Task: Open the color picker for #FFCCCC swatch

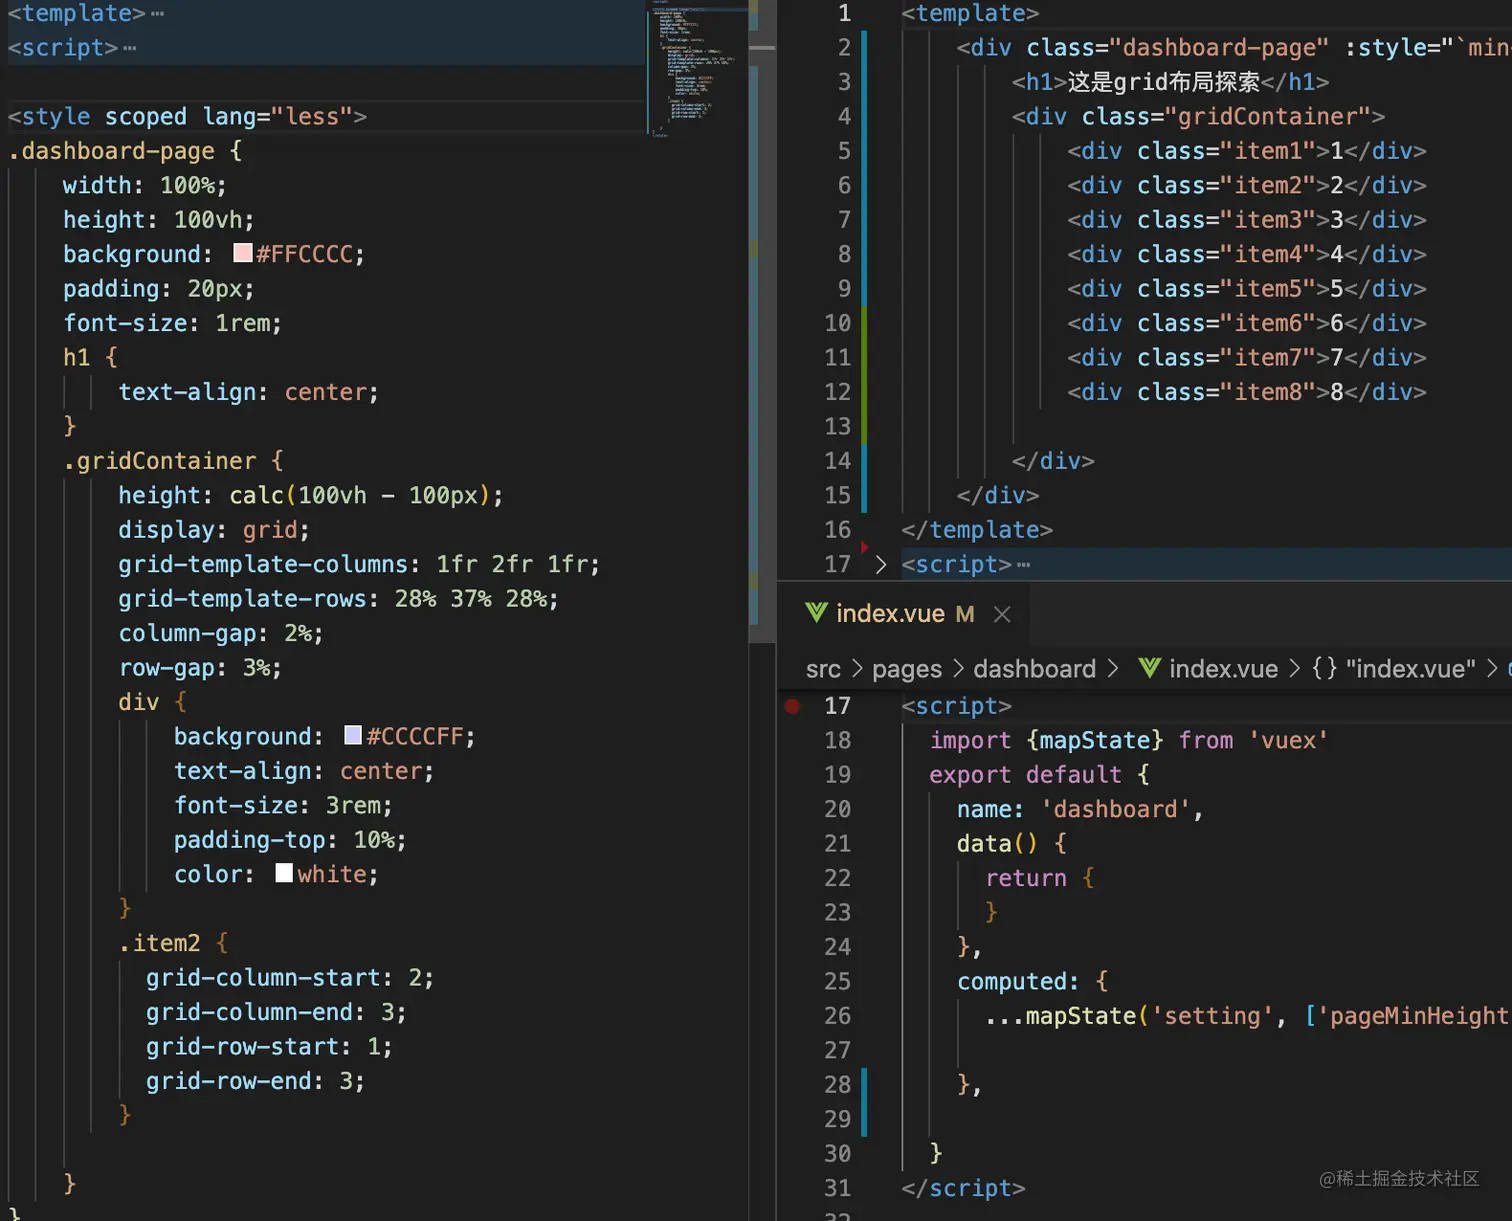Action: [x=242, y=253]
